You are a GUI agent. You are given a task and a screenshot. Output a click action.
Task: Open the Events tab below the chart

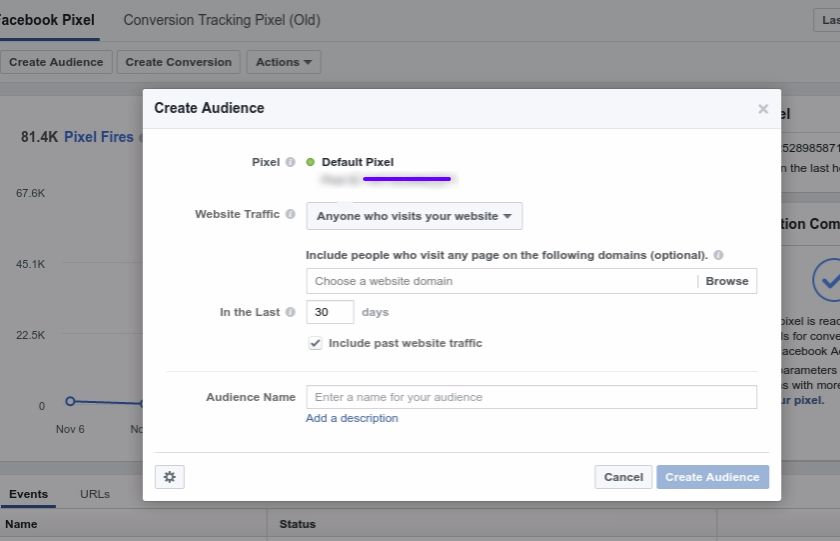(x=28, y=494)
